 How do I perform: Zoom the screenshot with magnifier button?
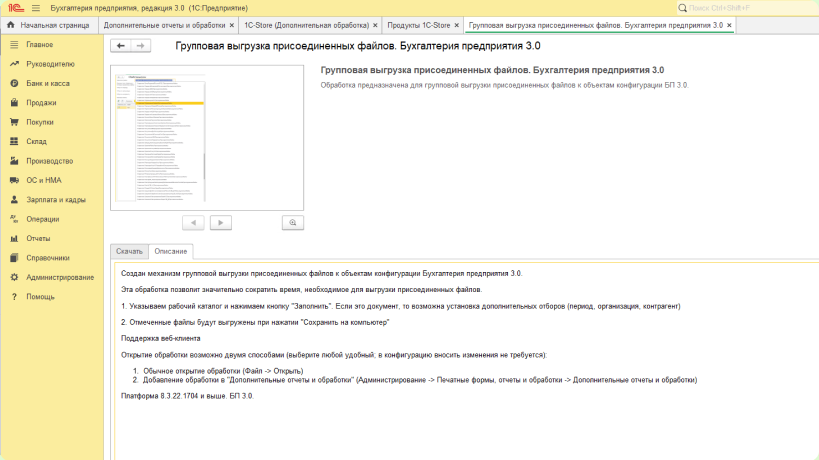pyautogui.click(x=292, y=223)
